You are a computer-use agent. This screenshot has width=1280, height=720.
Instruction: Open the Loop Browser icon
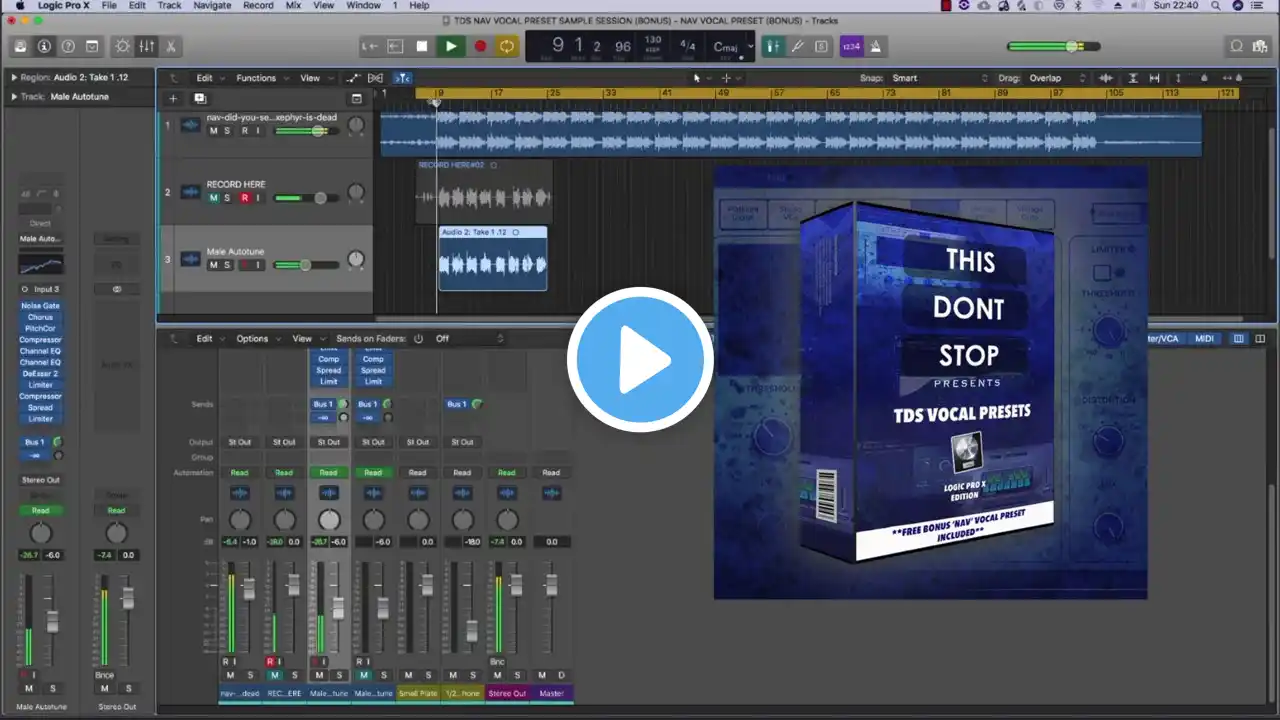[x=1237, y=46]
